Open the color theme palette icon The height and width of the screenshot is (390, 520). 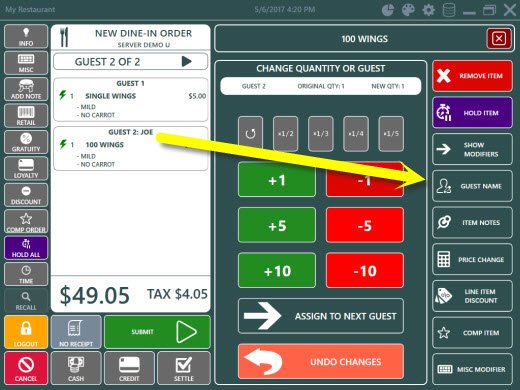[x=408, y=10]
